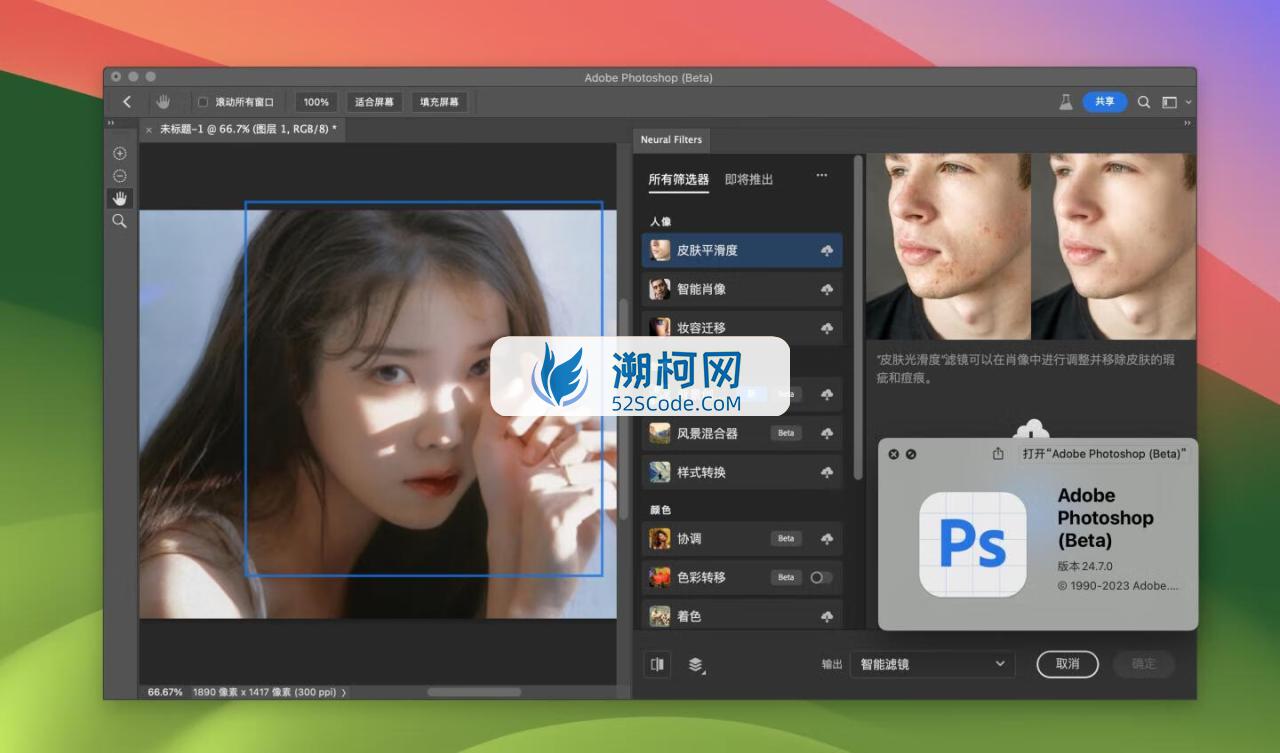Click the 确定 confirm button
1280x753 pixels.
pos(1143,664)
